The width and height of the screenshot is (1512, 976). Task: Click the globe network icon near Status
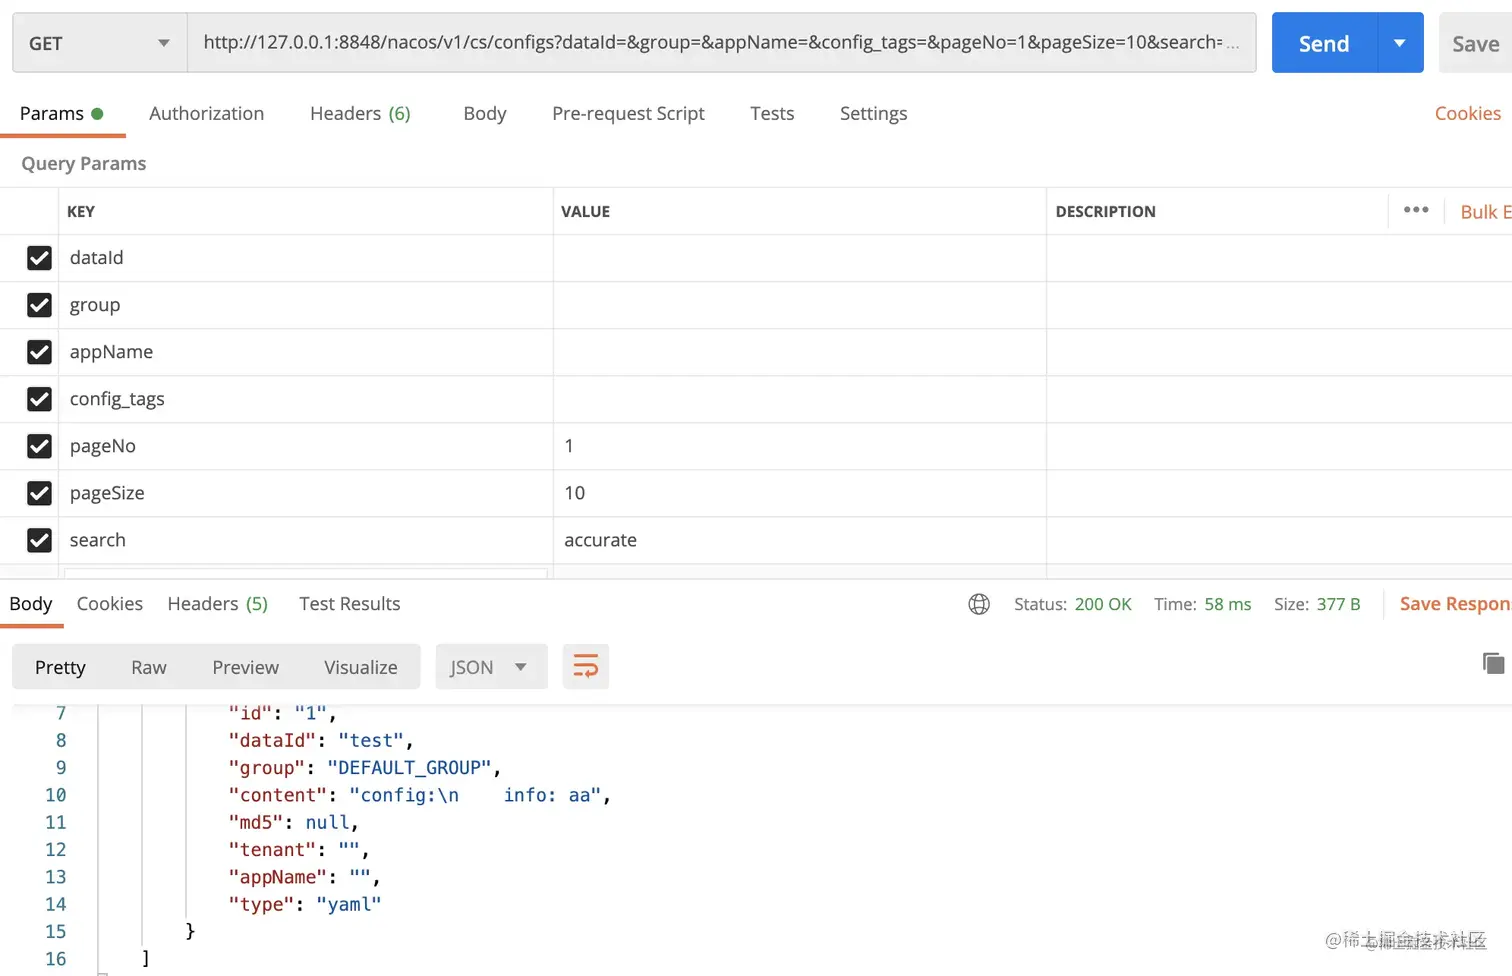[x=979, y=604]
